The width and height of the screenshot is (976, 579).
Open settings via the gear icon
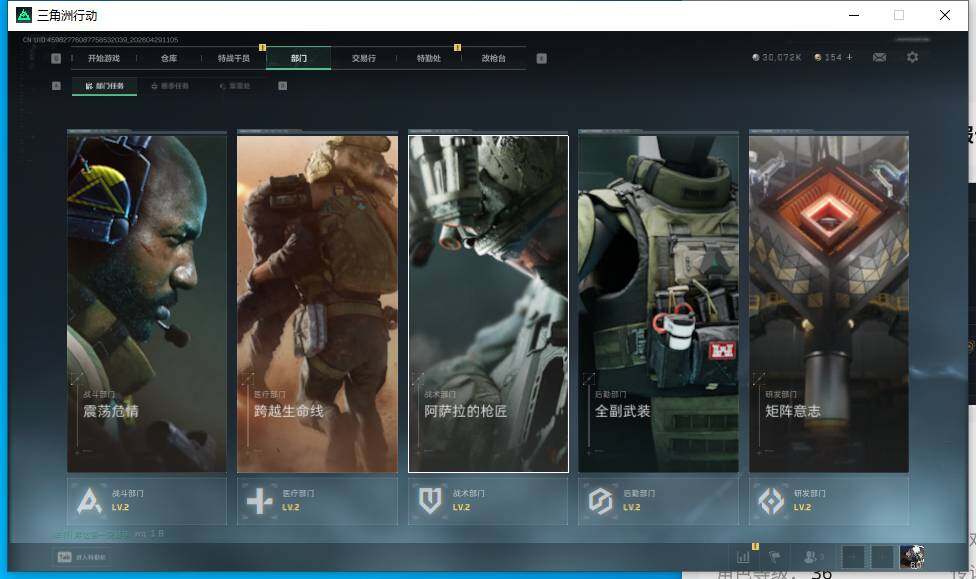click(912, 58)
